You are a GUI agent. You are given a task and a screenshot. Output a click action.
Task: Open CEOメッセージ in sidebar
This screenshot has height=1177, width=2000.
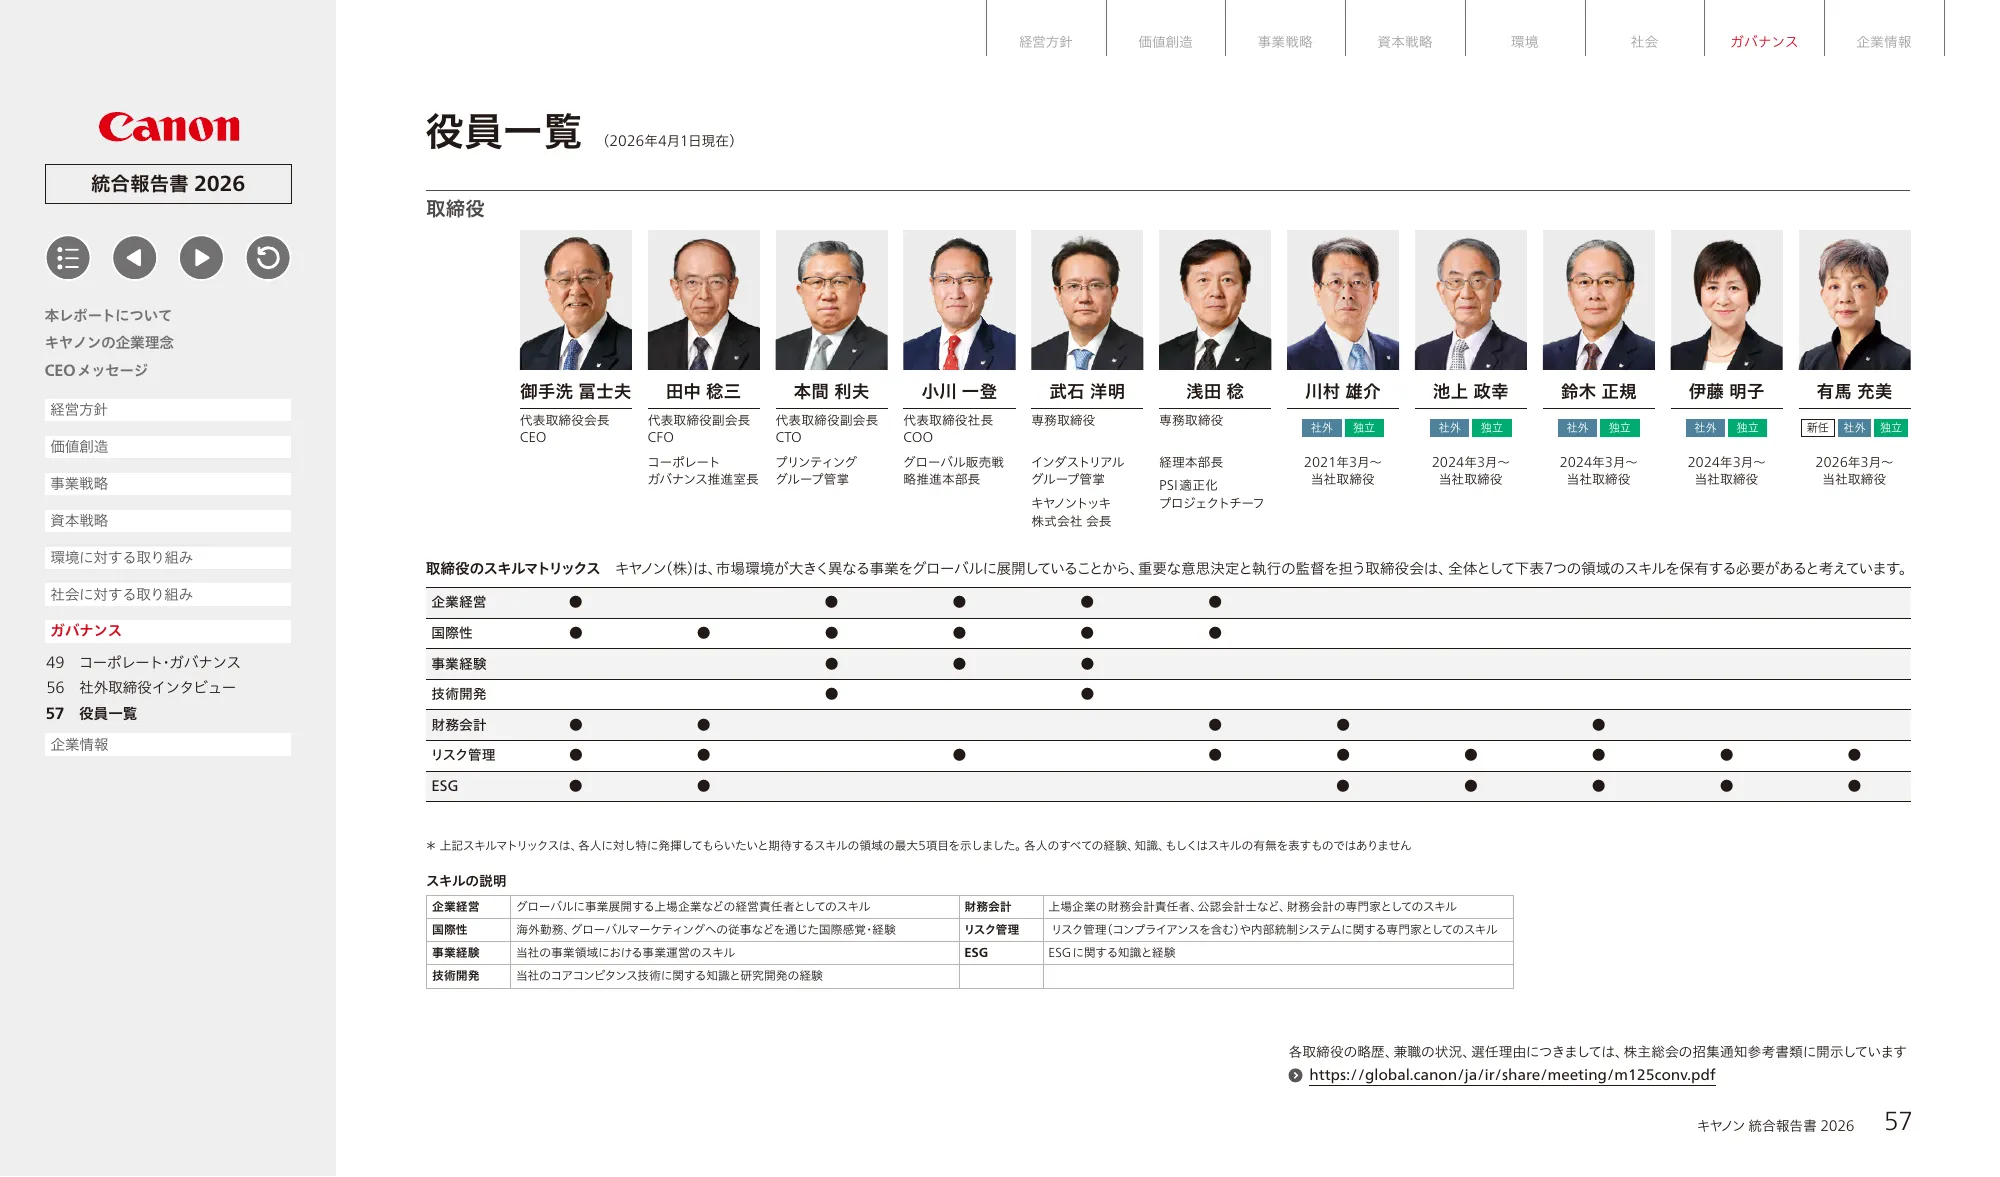[x=96, y=370]
